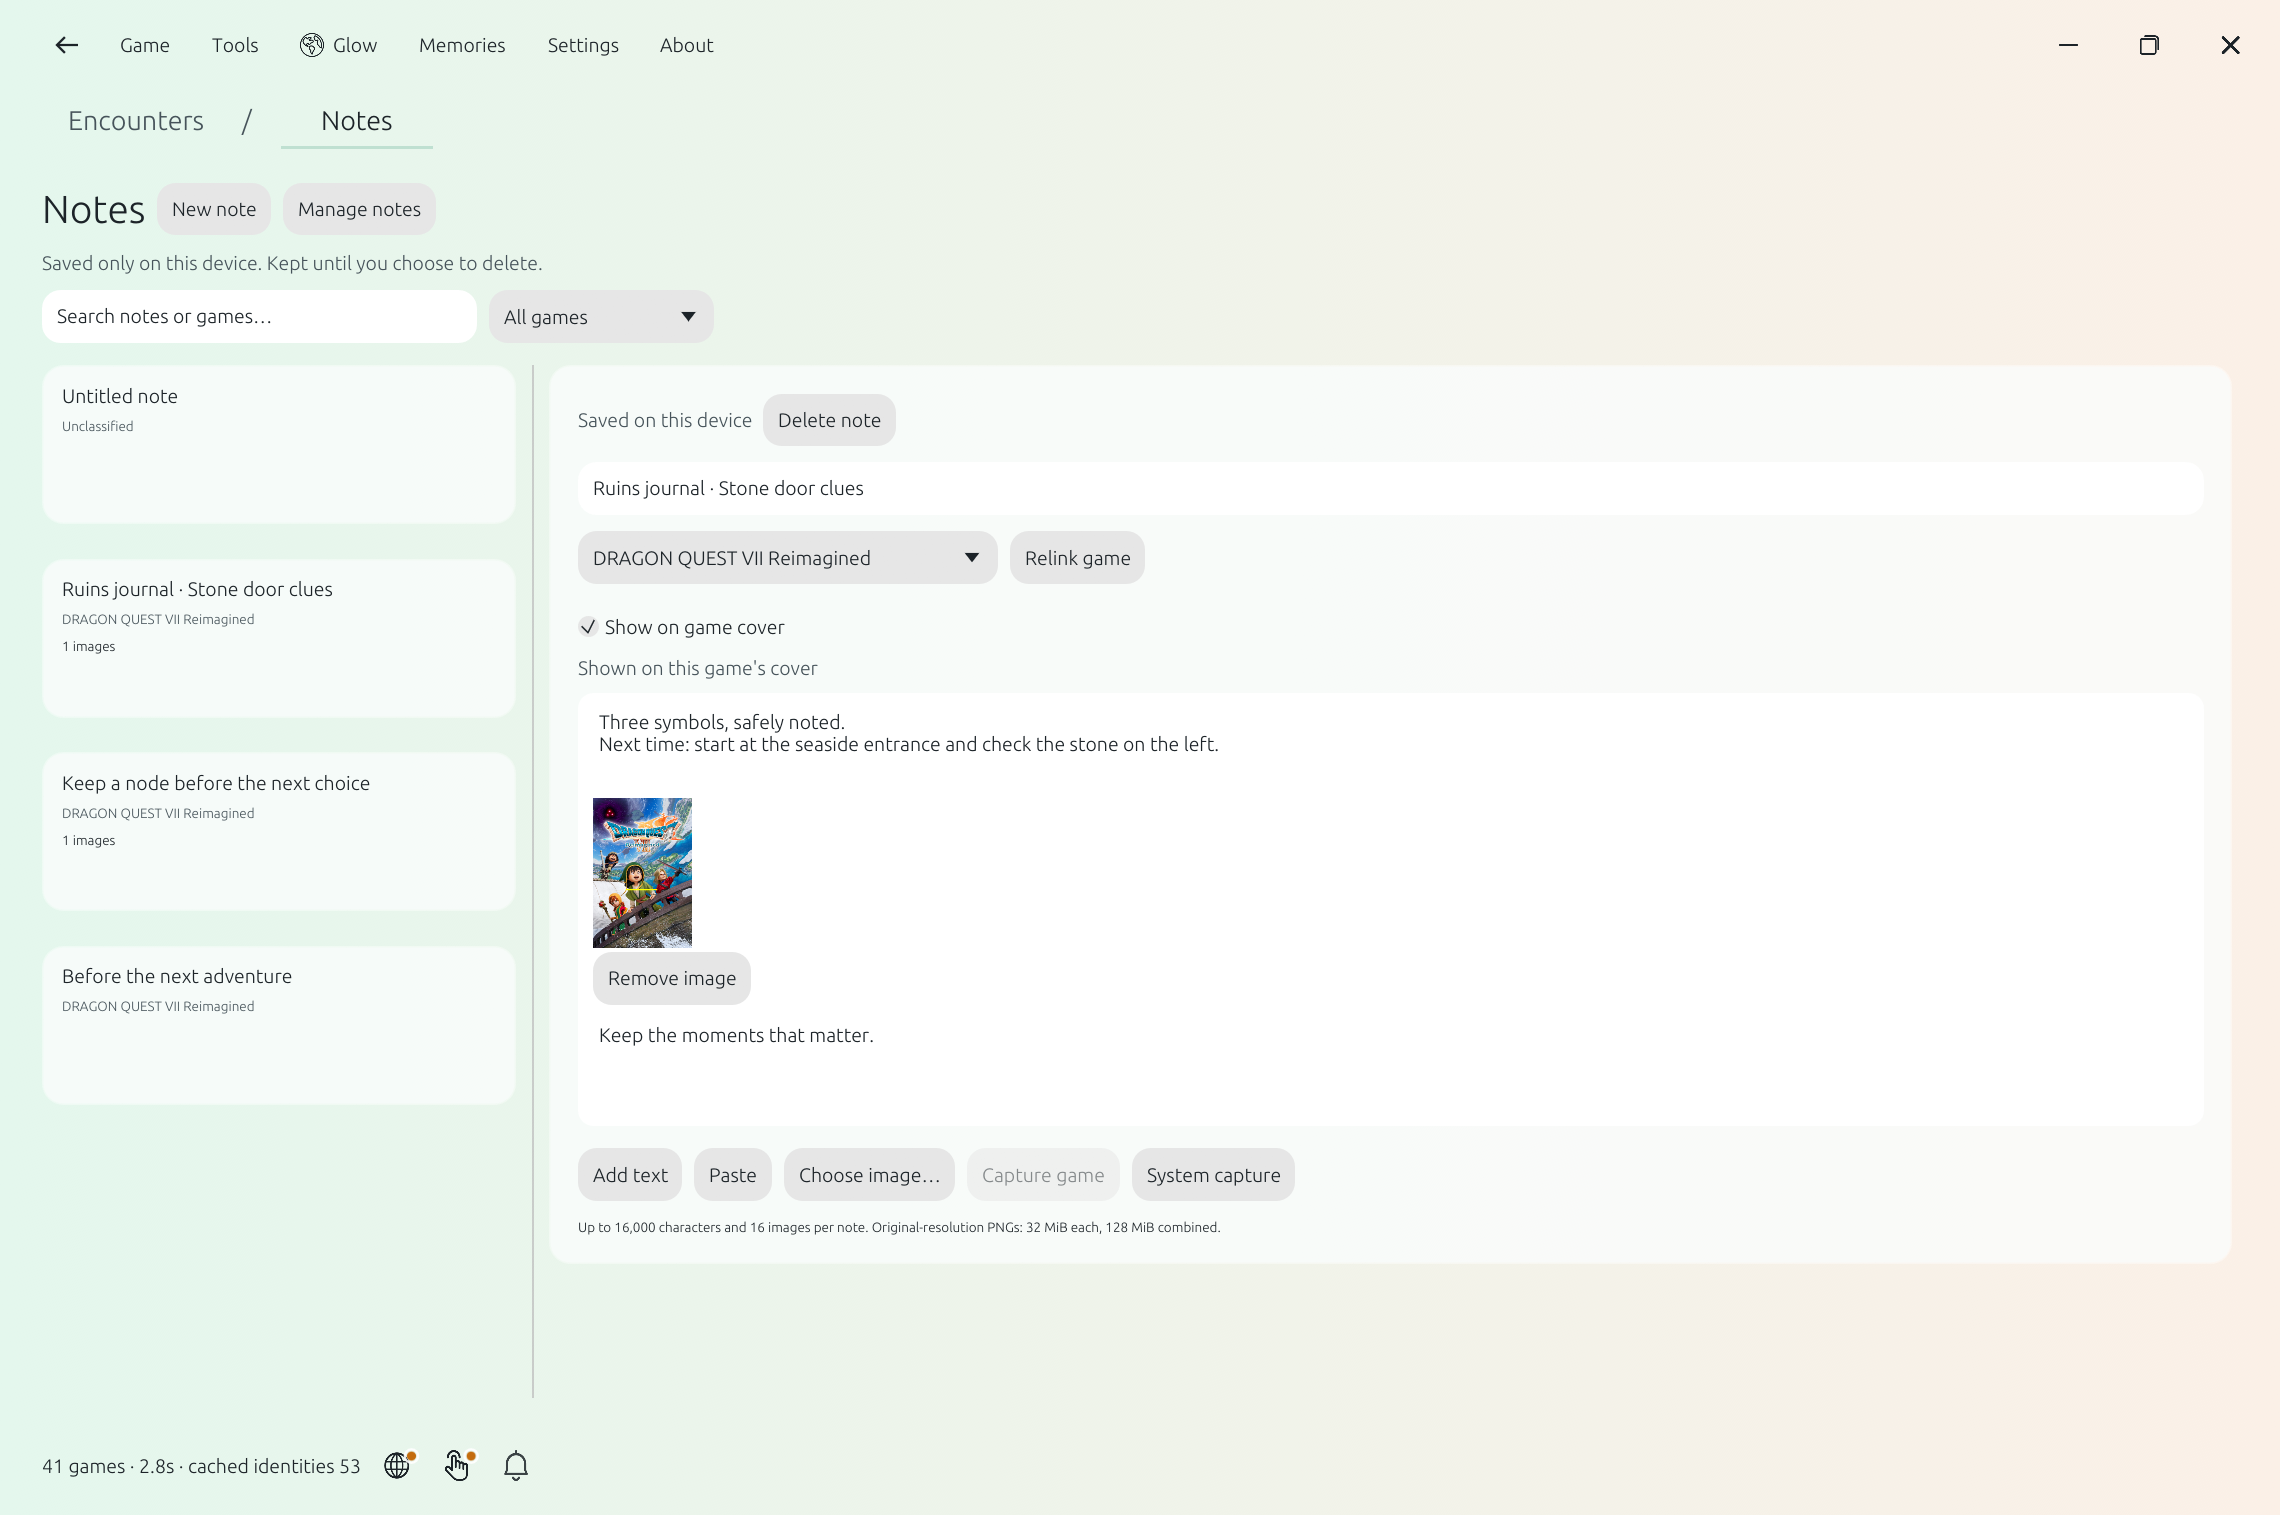Click the System capture button
The height and width of the screenshot is (1515, 2280).
click(x=1213, y=1175)
